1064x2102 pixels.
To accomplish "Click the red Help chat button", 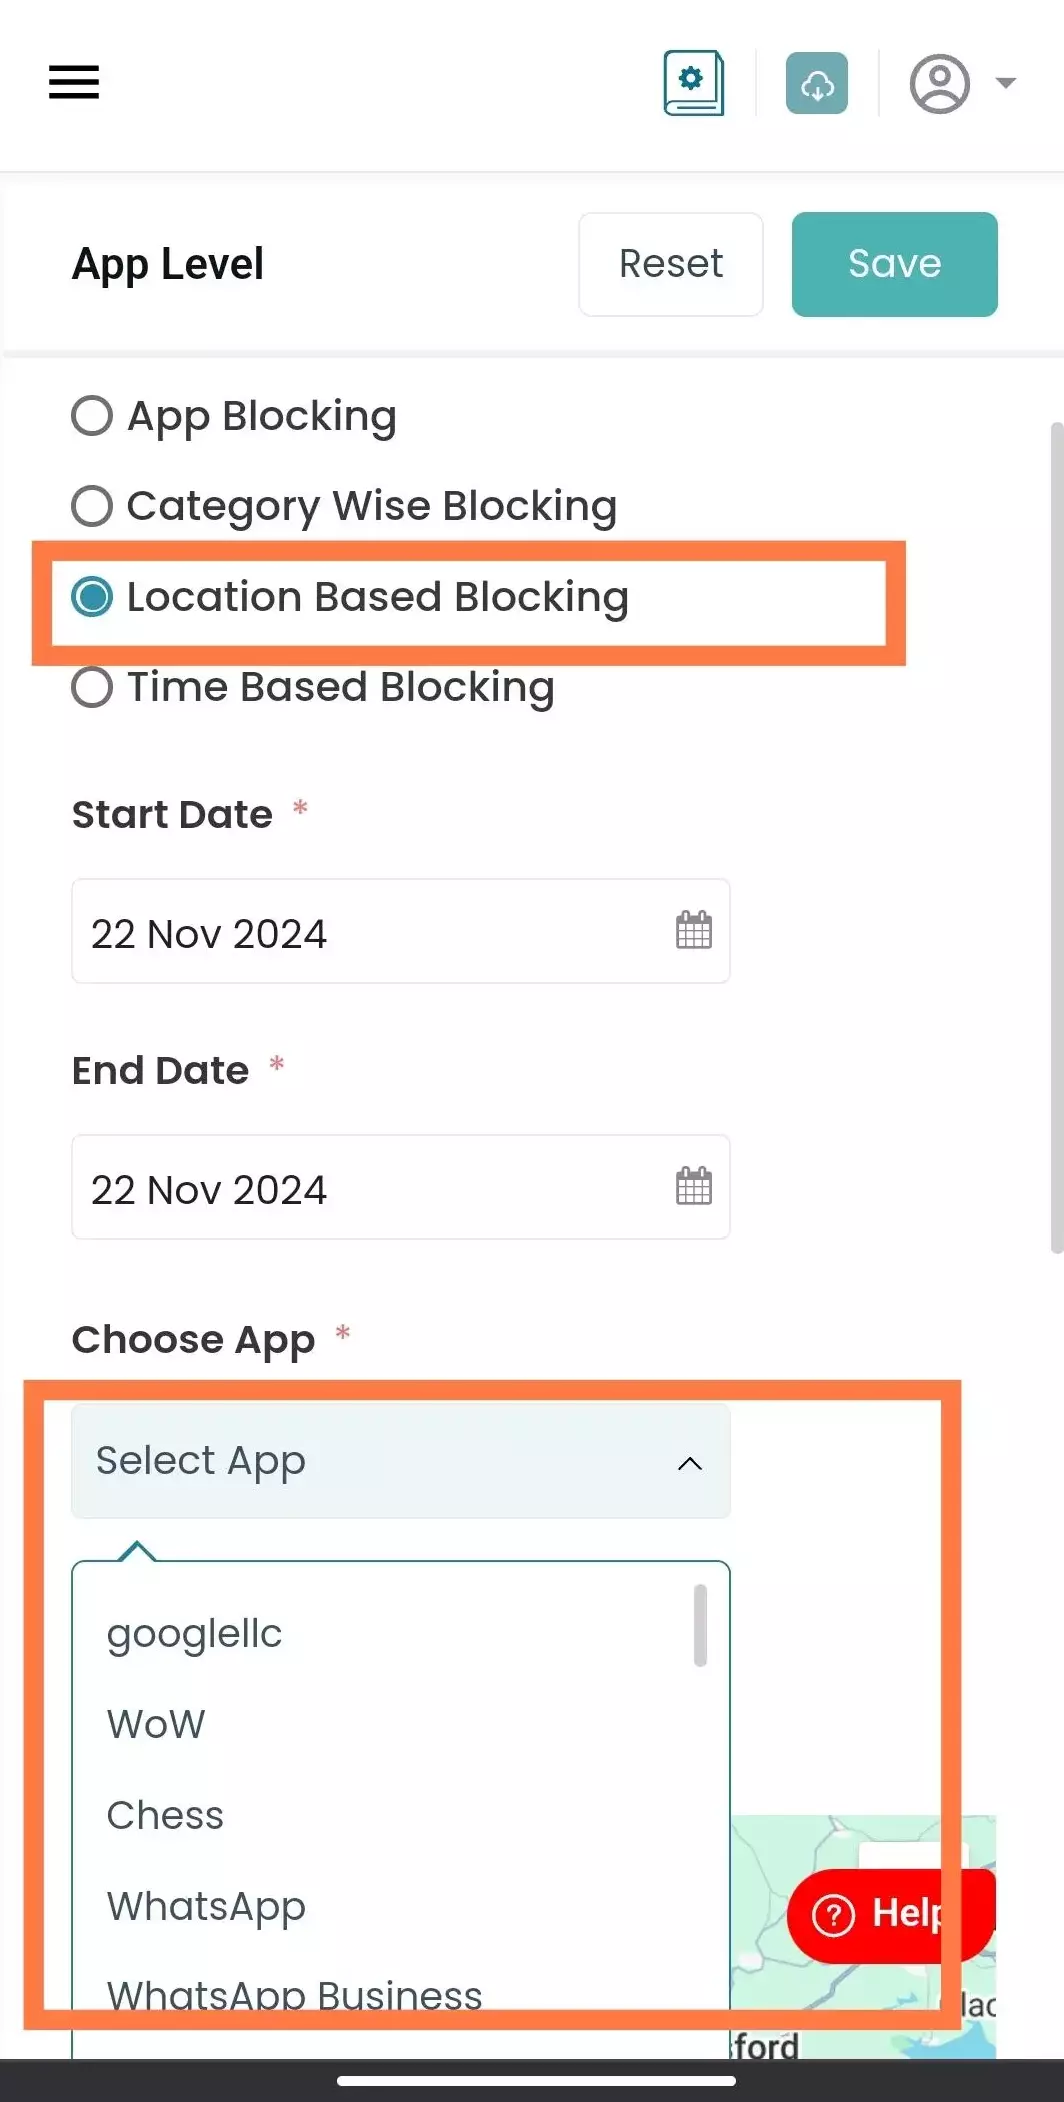I will [890, 1914].
